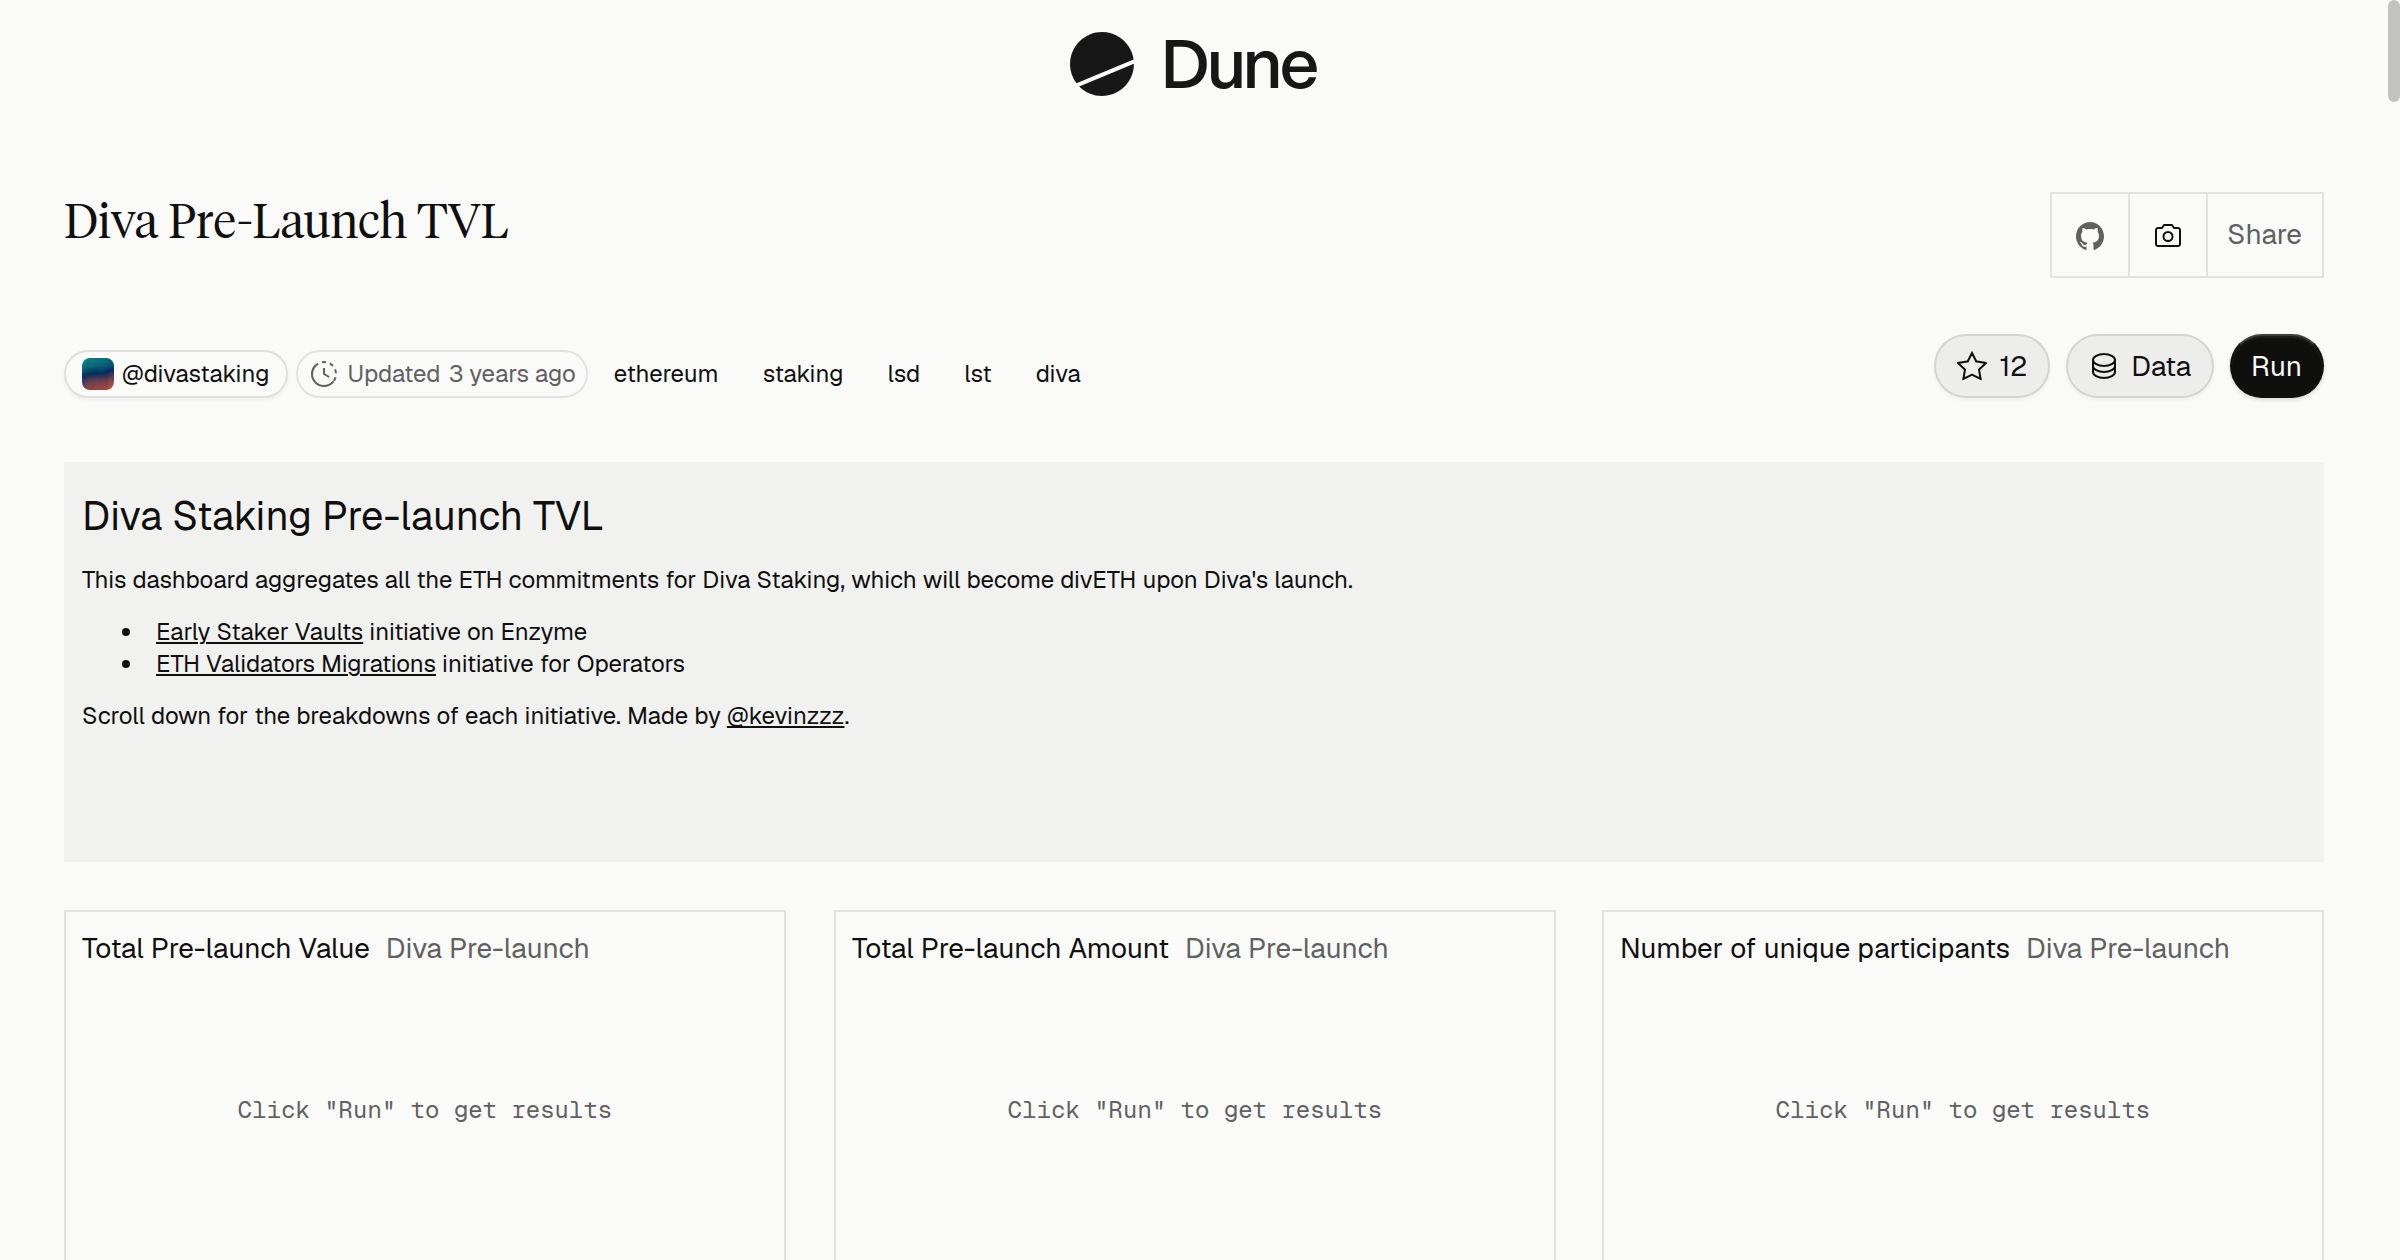This screenshot has width=2400, height=1260.
Task: Click the camera screenshot icon
Action: [x=2167, y=236]
